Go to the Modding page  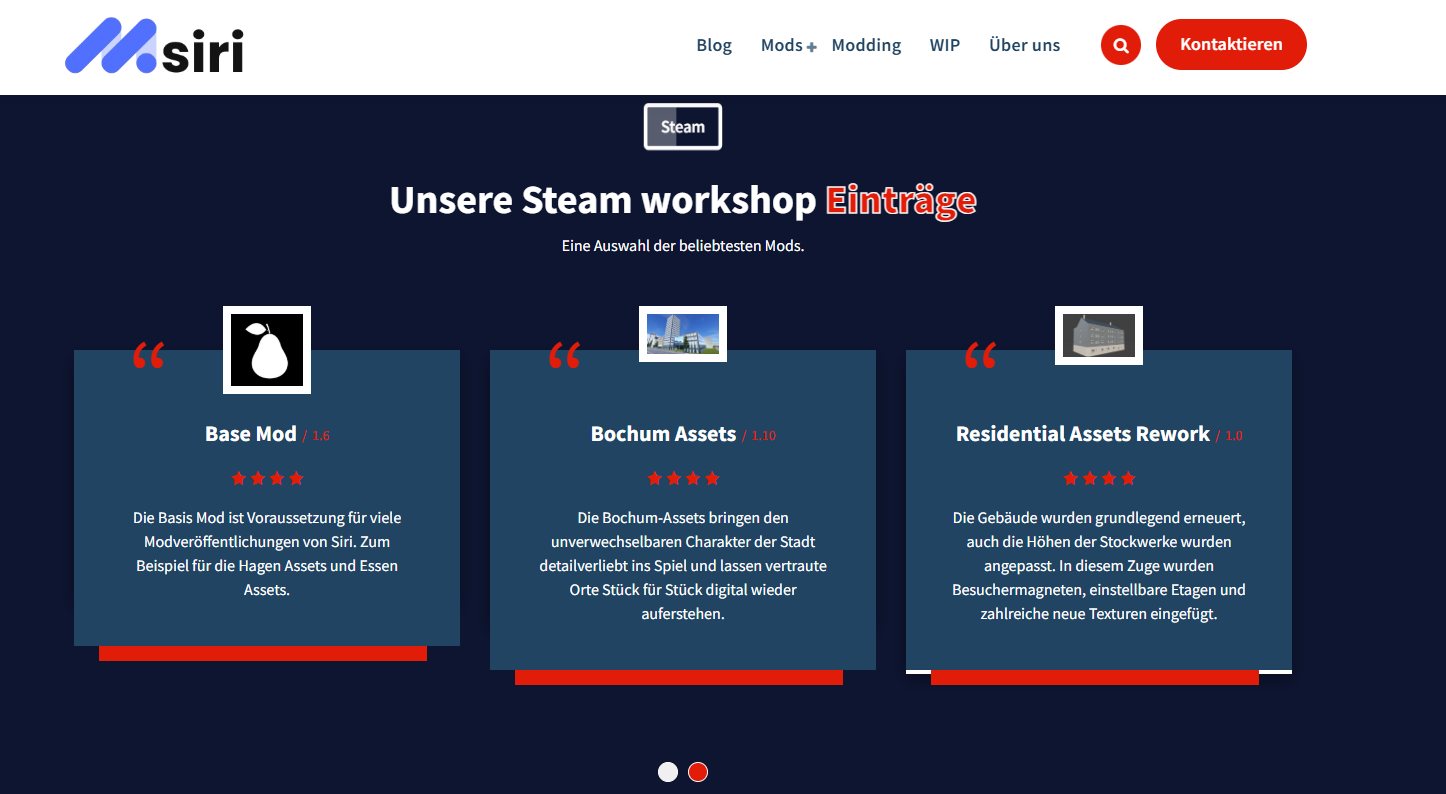point(866,45)
